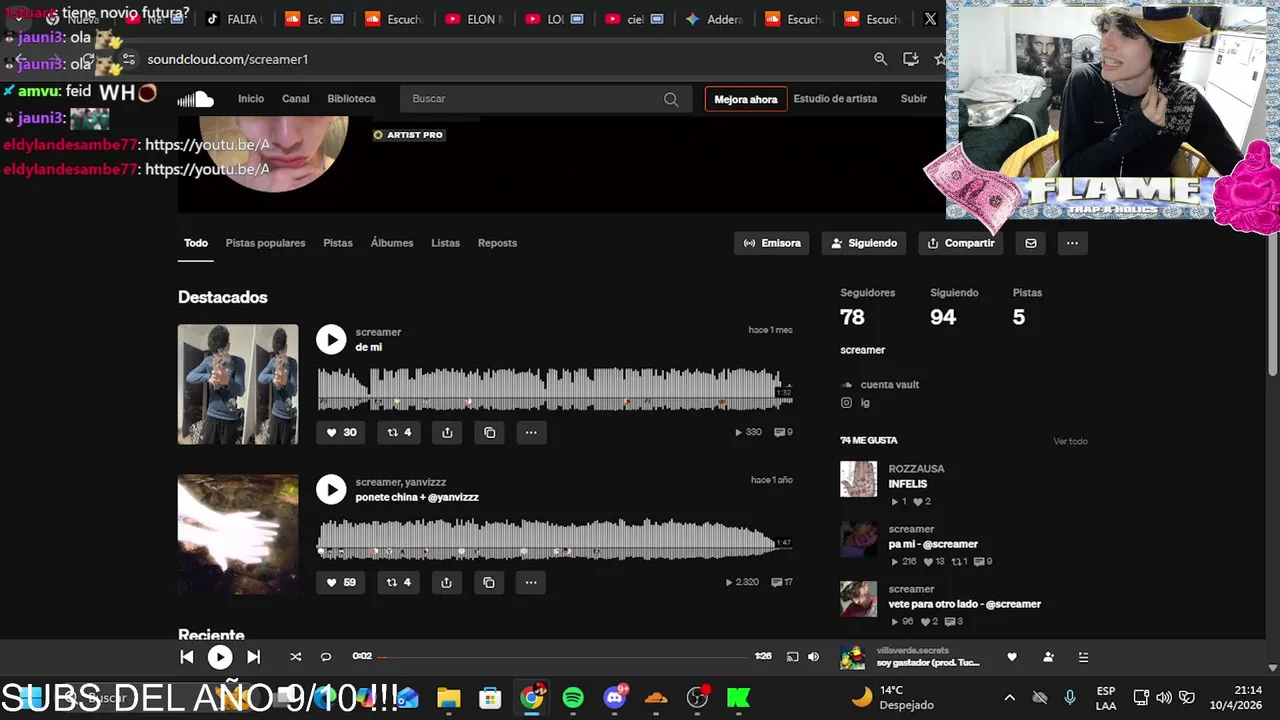This screenshot has height=720, width=1280.
Task: Open more options for "de mi"
Action: pos(531,432)
